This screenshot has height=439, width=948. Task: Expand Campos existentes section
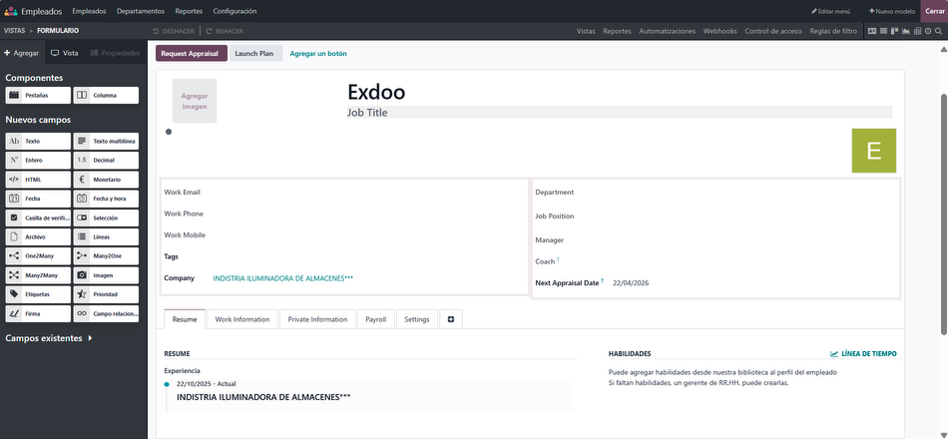(48, 338)
